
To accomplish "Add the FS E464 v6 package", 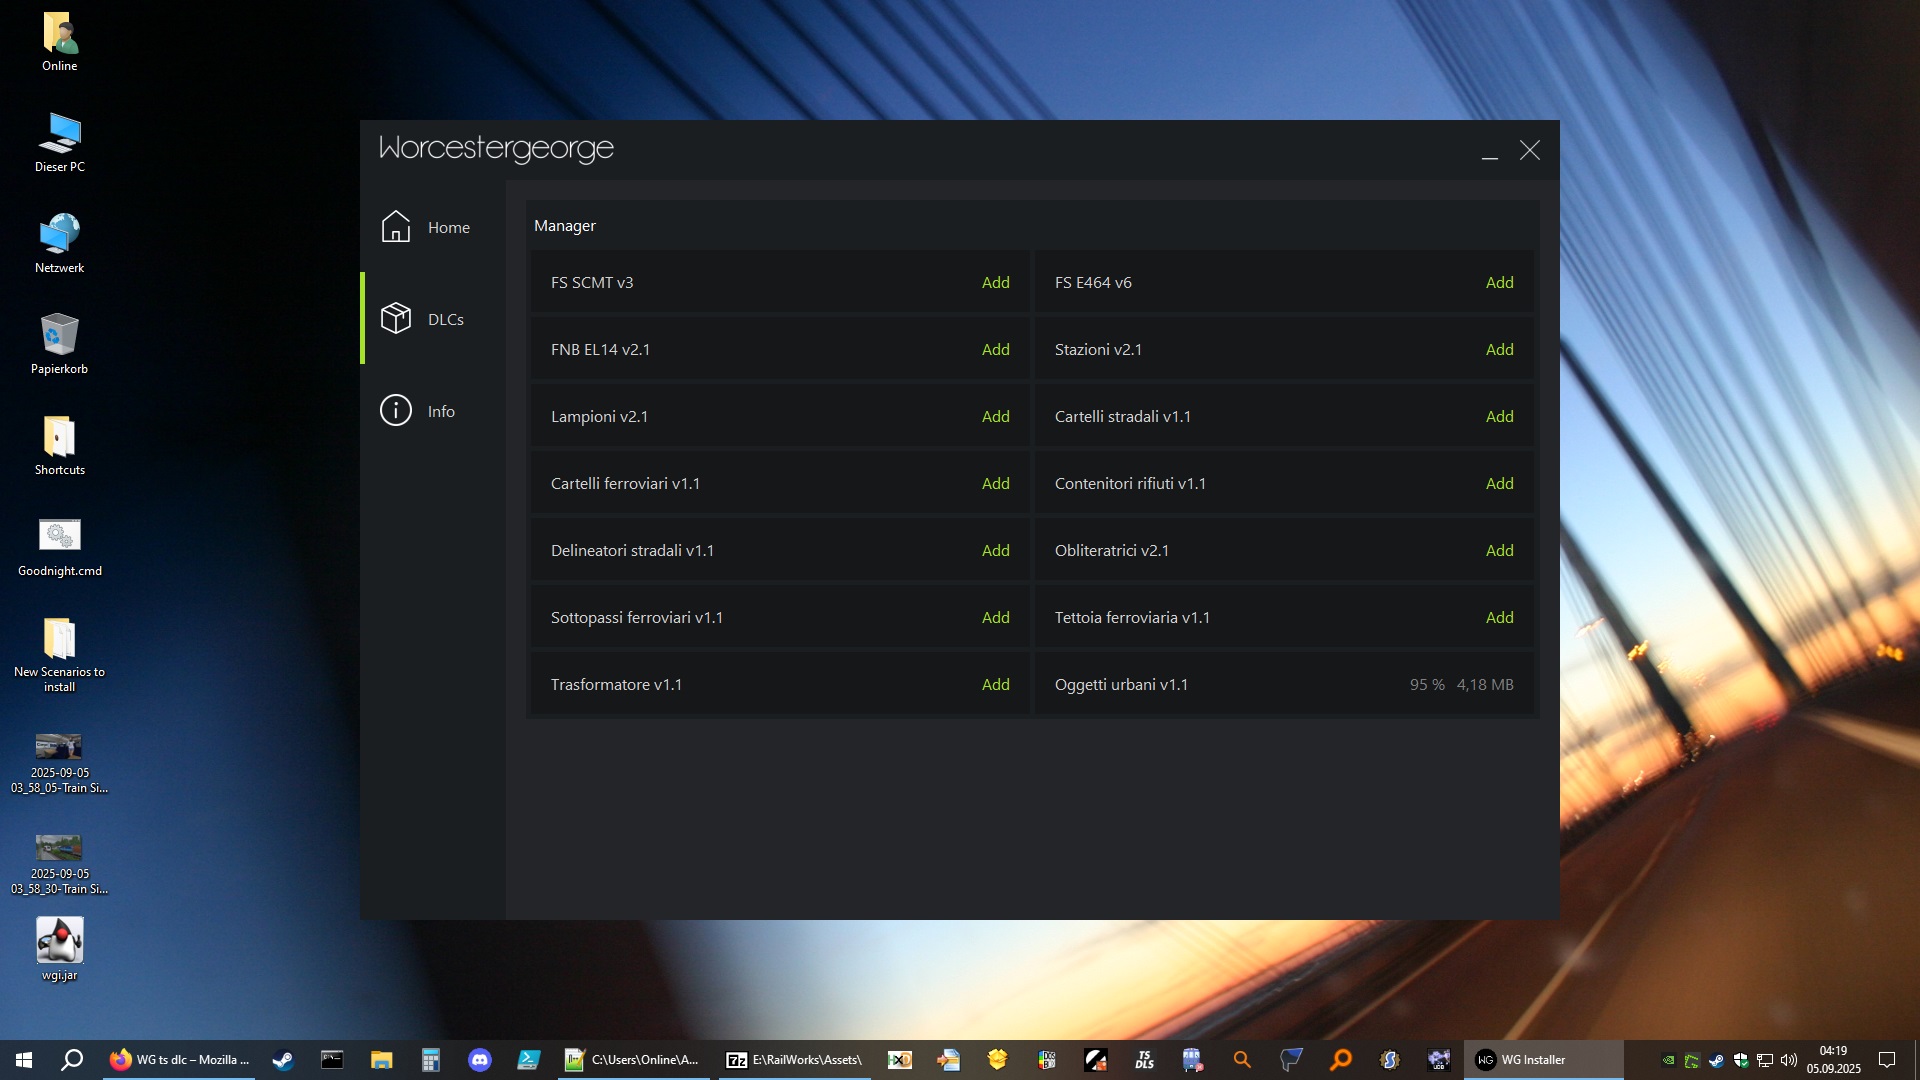I will [x=1499, y=283].
